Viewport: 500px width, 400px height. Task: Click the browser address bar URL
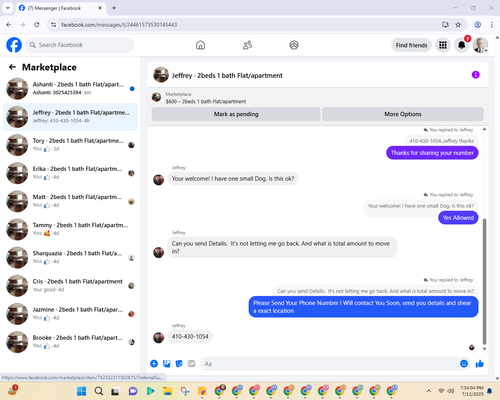pos(119,25)
